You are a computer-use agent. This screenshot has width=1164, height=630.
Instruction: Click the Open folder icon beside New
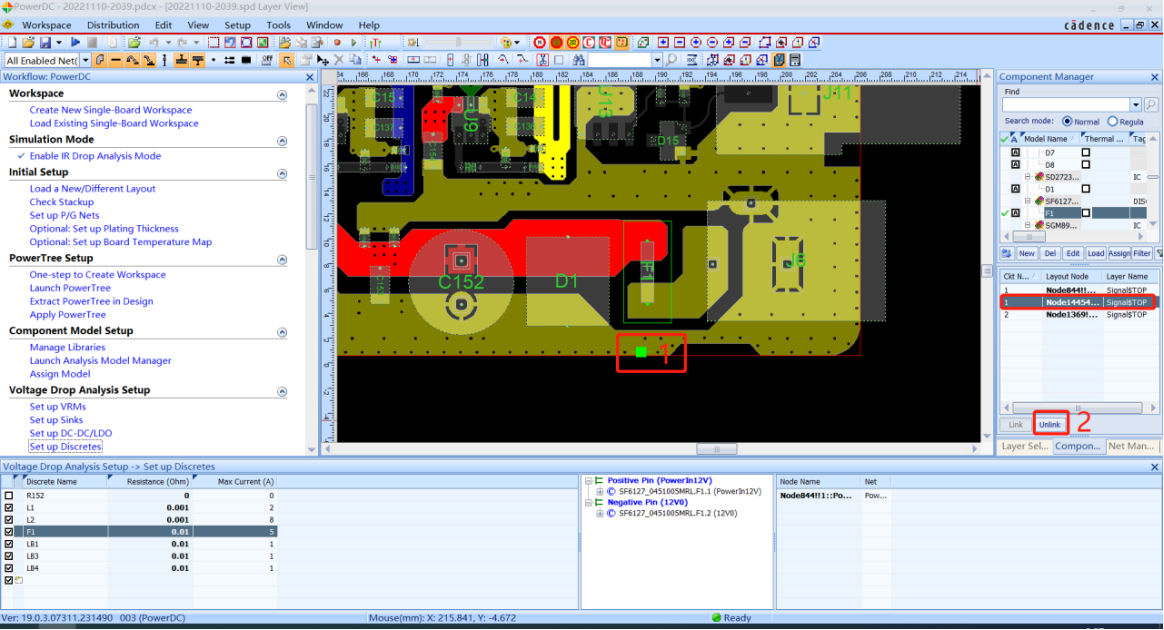coord(27,42)
